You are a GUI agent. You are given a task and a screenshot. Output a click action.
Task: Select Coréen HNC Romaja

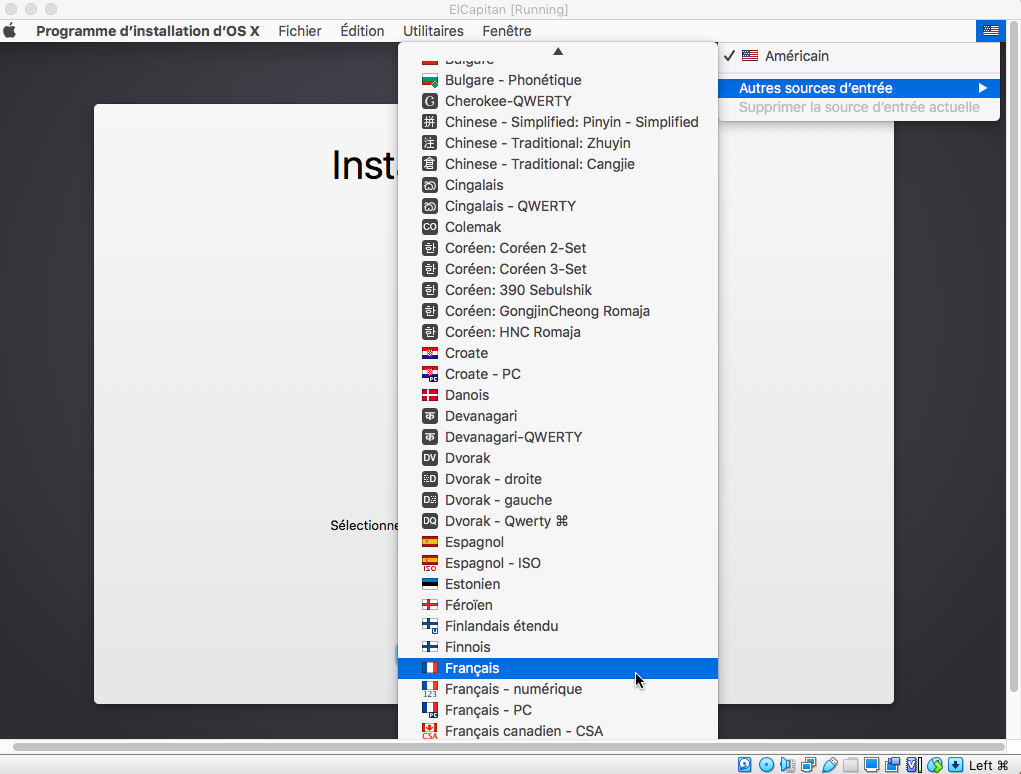pyautogui.click(x=557, y=332)
